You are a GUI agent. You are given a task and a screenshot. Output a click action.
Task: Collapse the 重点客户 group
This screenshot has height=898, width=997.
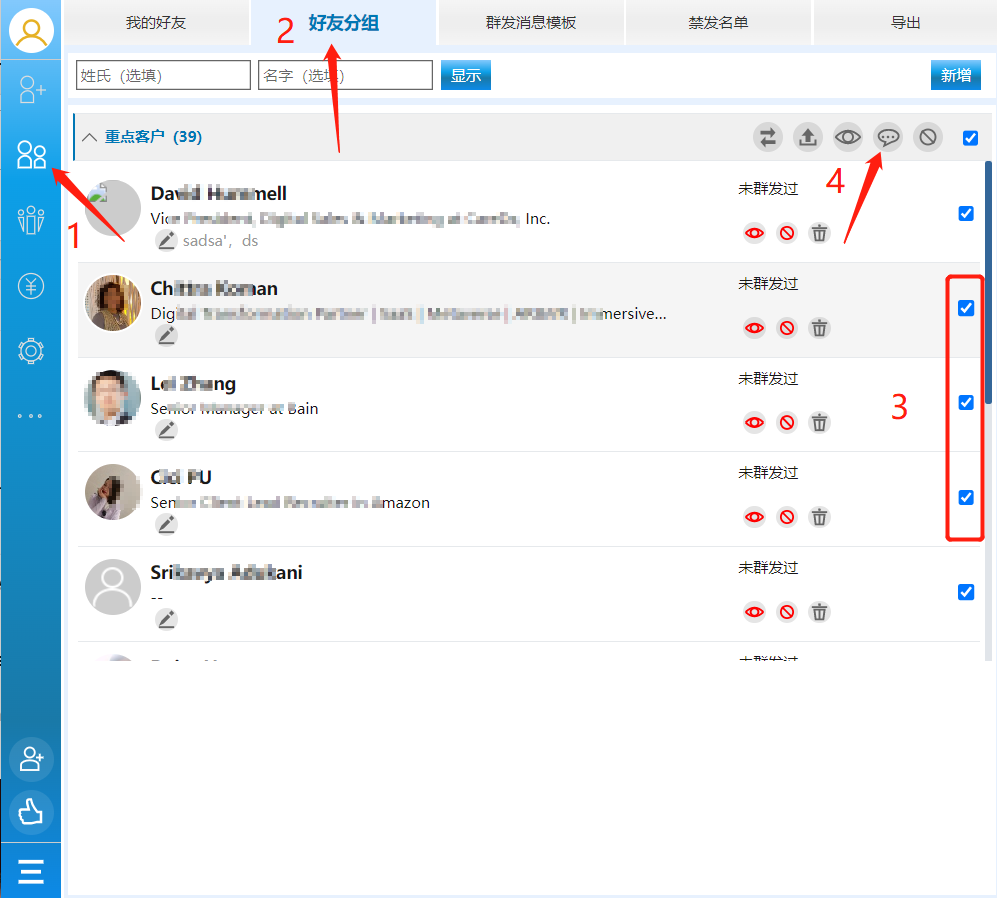click(90, 137)
